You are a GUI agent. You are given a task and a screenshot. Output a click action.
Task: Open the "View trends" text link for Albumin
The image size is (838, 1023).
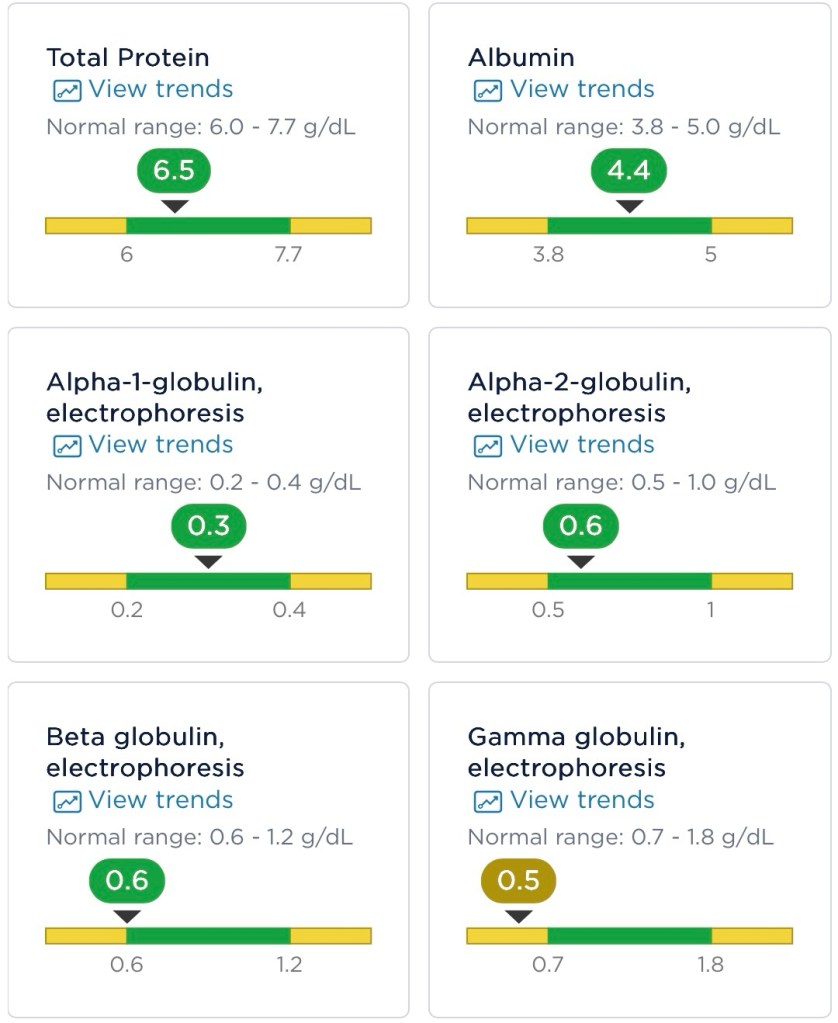(x=582, y=89)
